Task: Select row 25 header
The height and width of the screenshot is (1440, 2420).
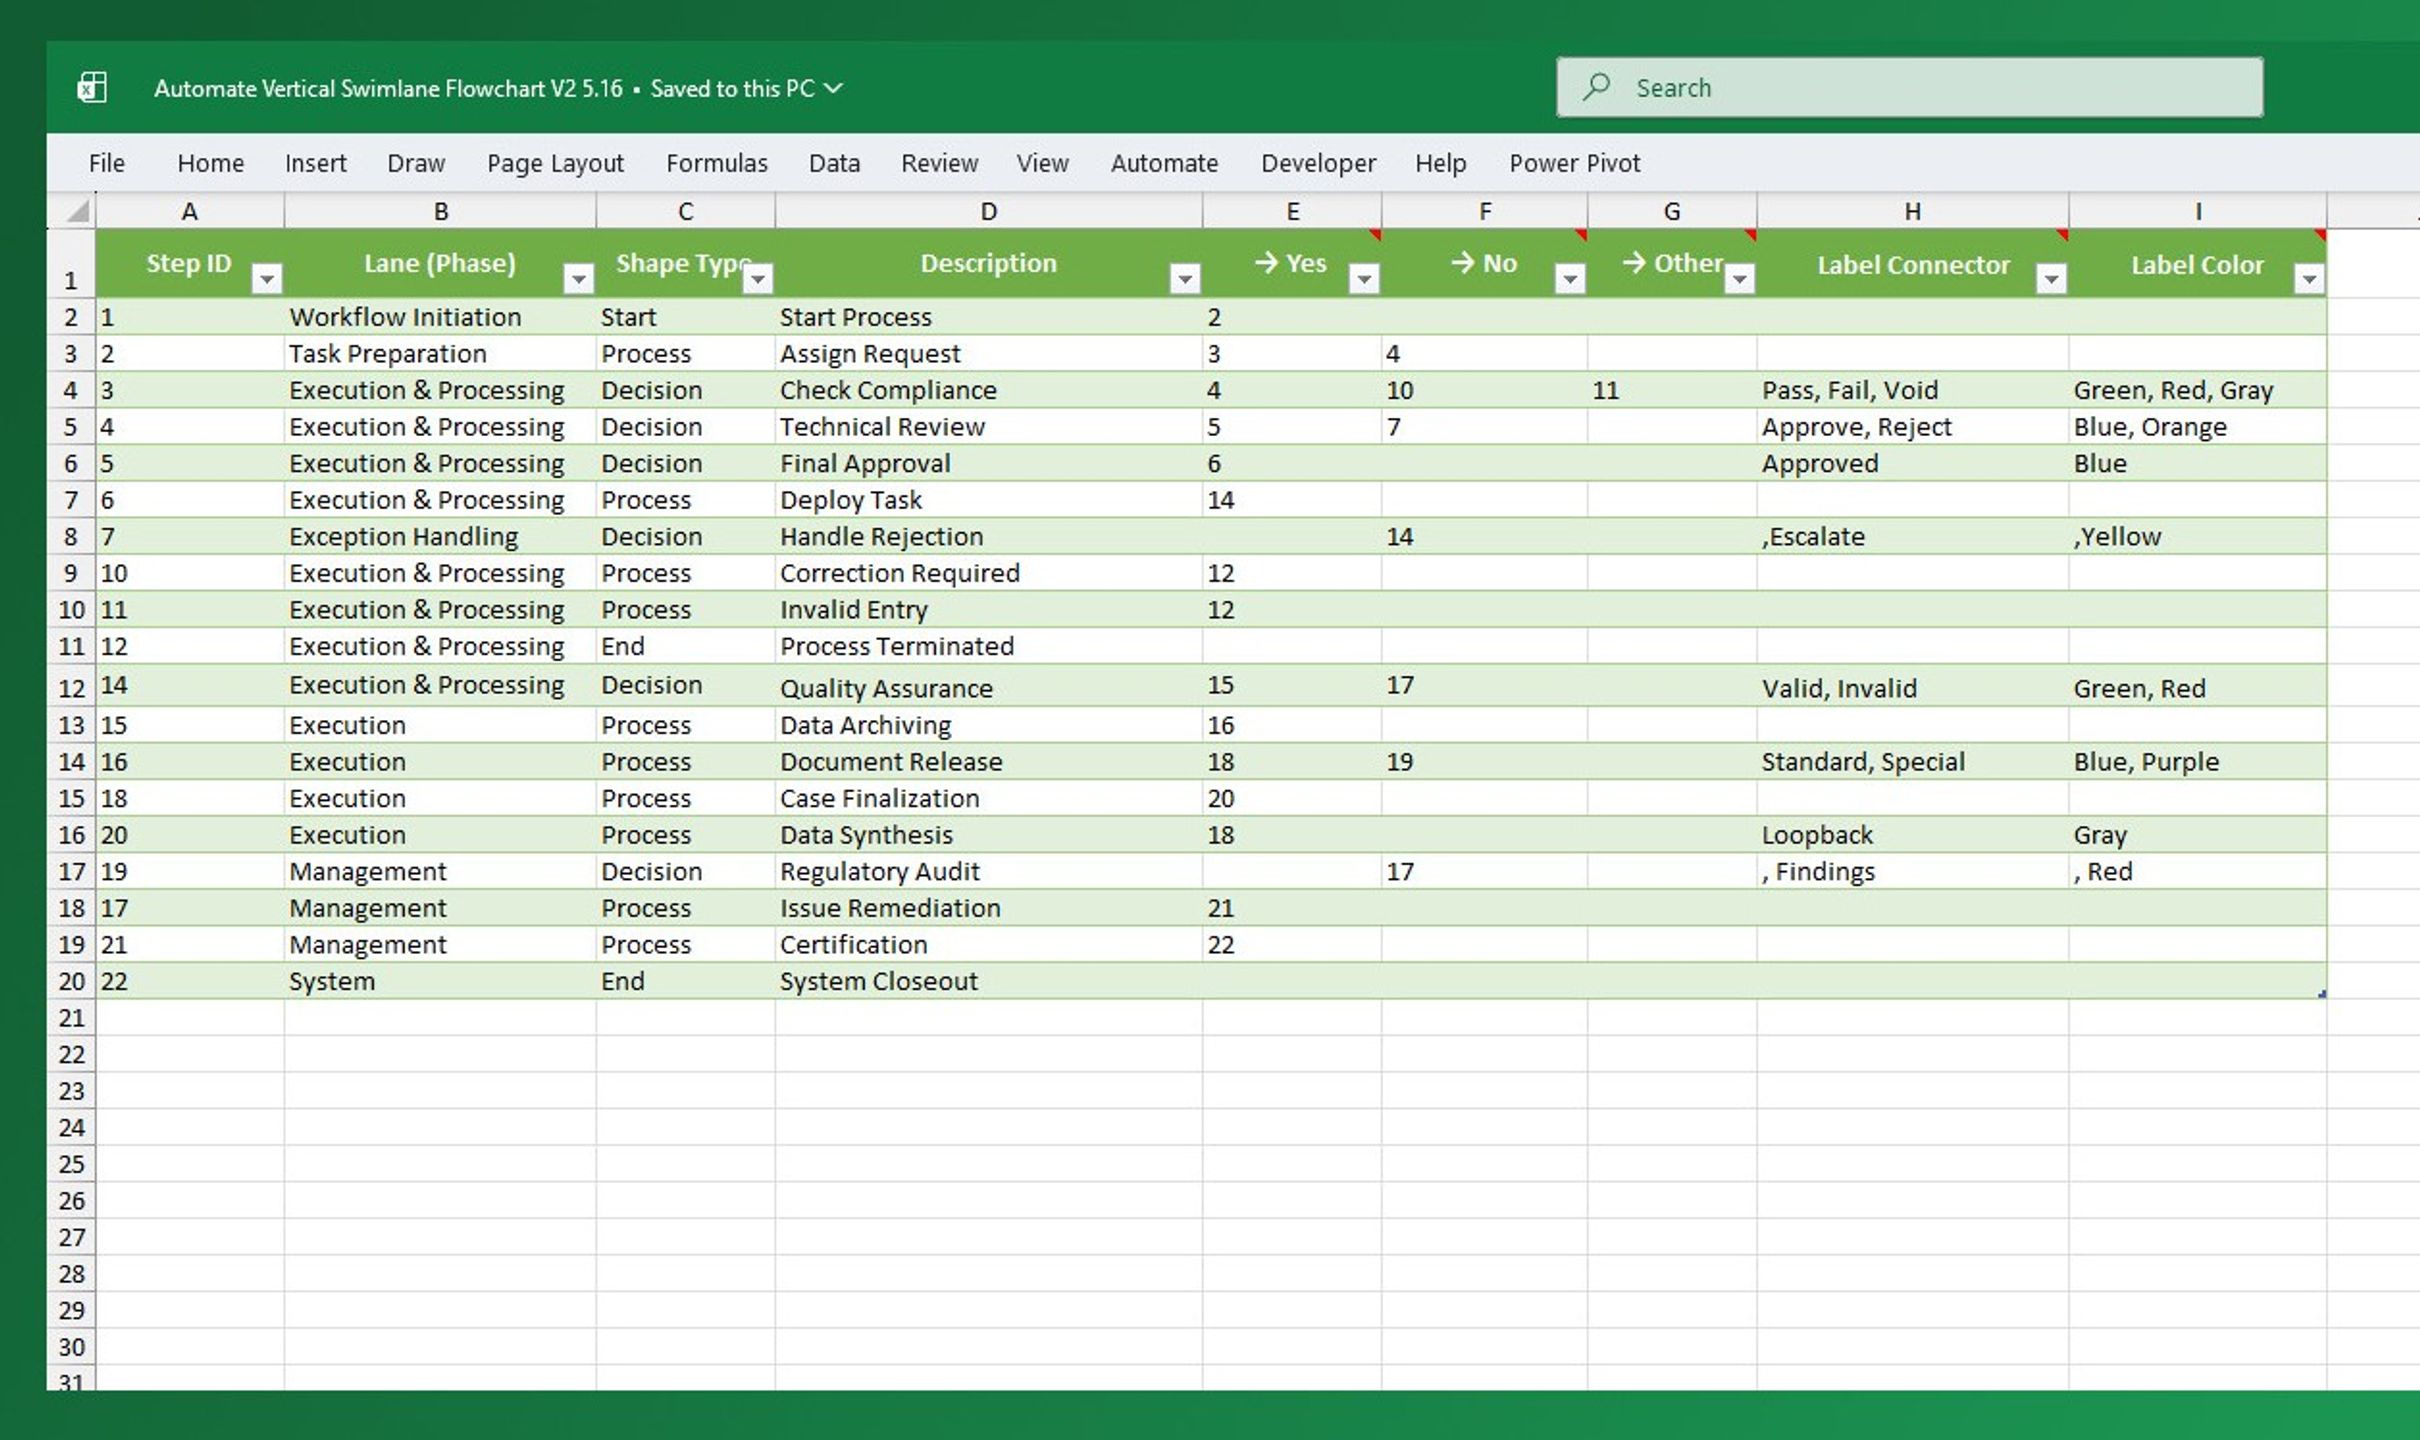Action: point(71,1164)
